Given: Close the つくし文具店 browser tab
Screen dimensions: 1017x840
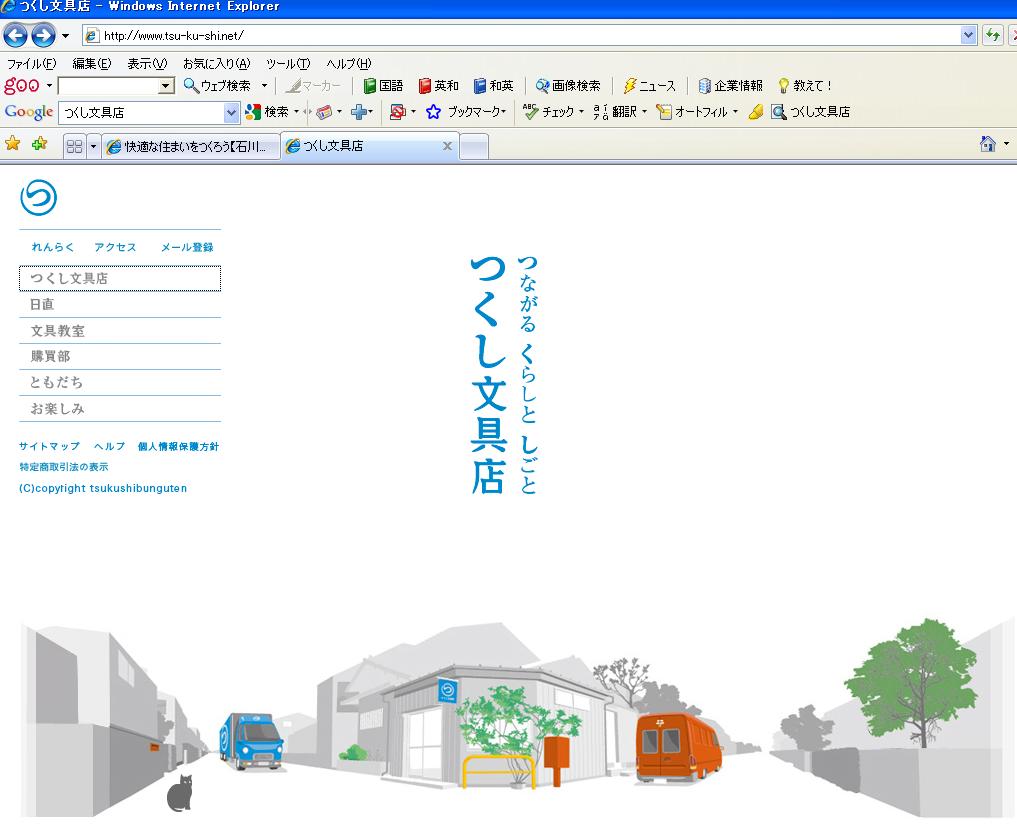Looking at the screenshot, I should (447, 146).
